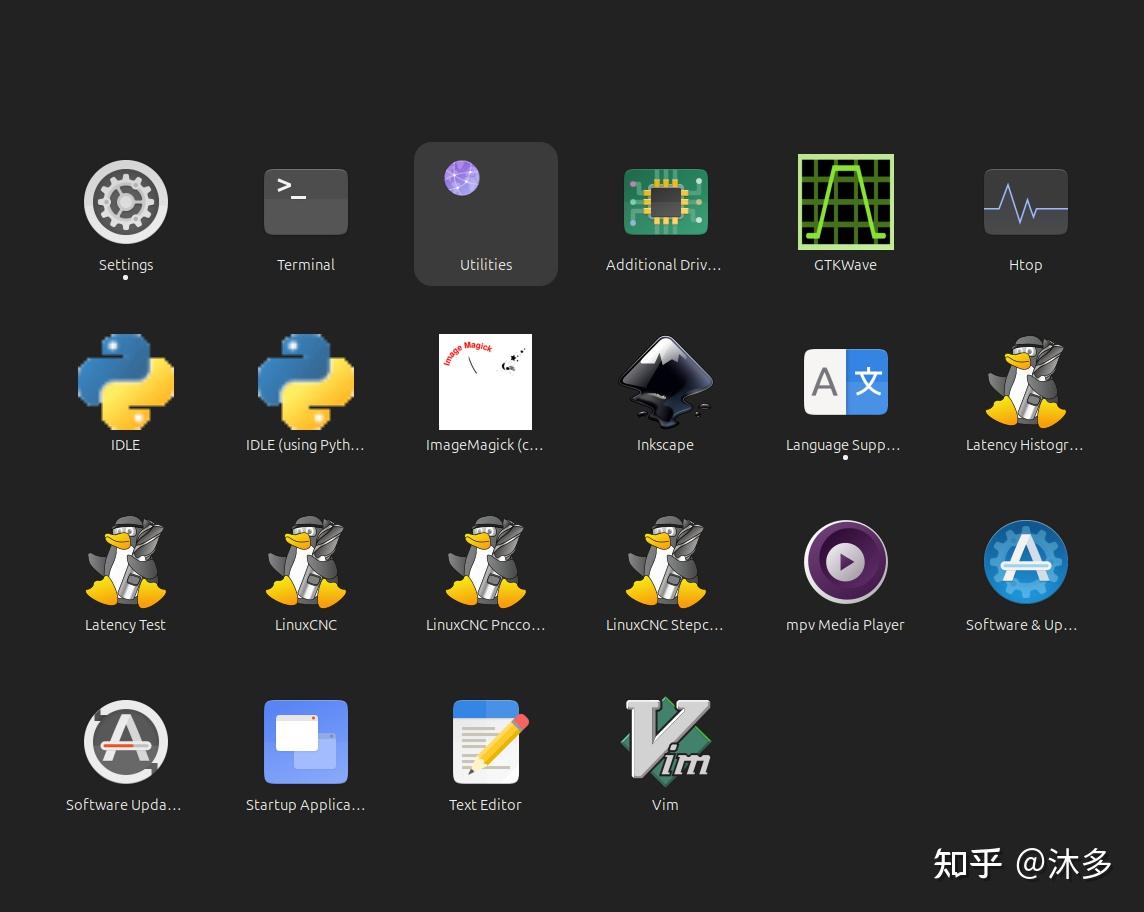Screen dimensions: 1144x912
Task: Launch GTKWave waveform viewer
Action: 846,201
